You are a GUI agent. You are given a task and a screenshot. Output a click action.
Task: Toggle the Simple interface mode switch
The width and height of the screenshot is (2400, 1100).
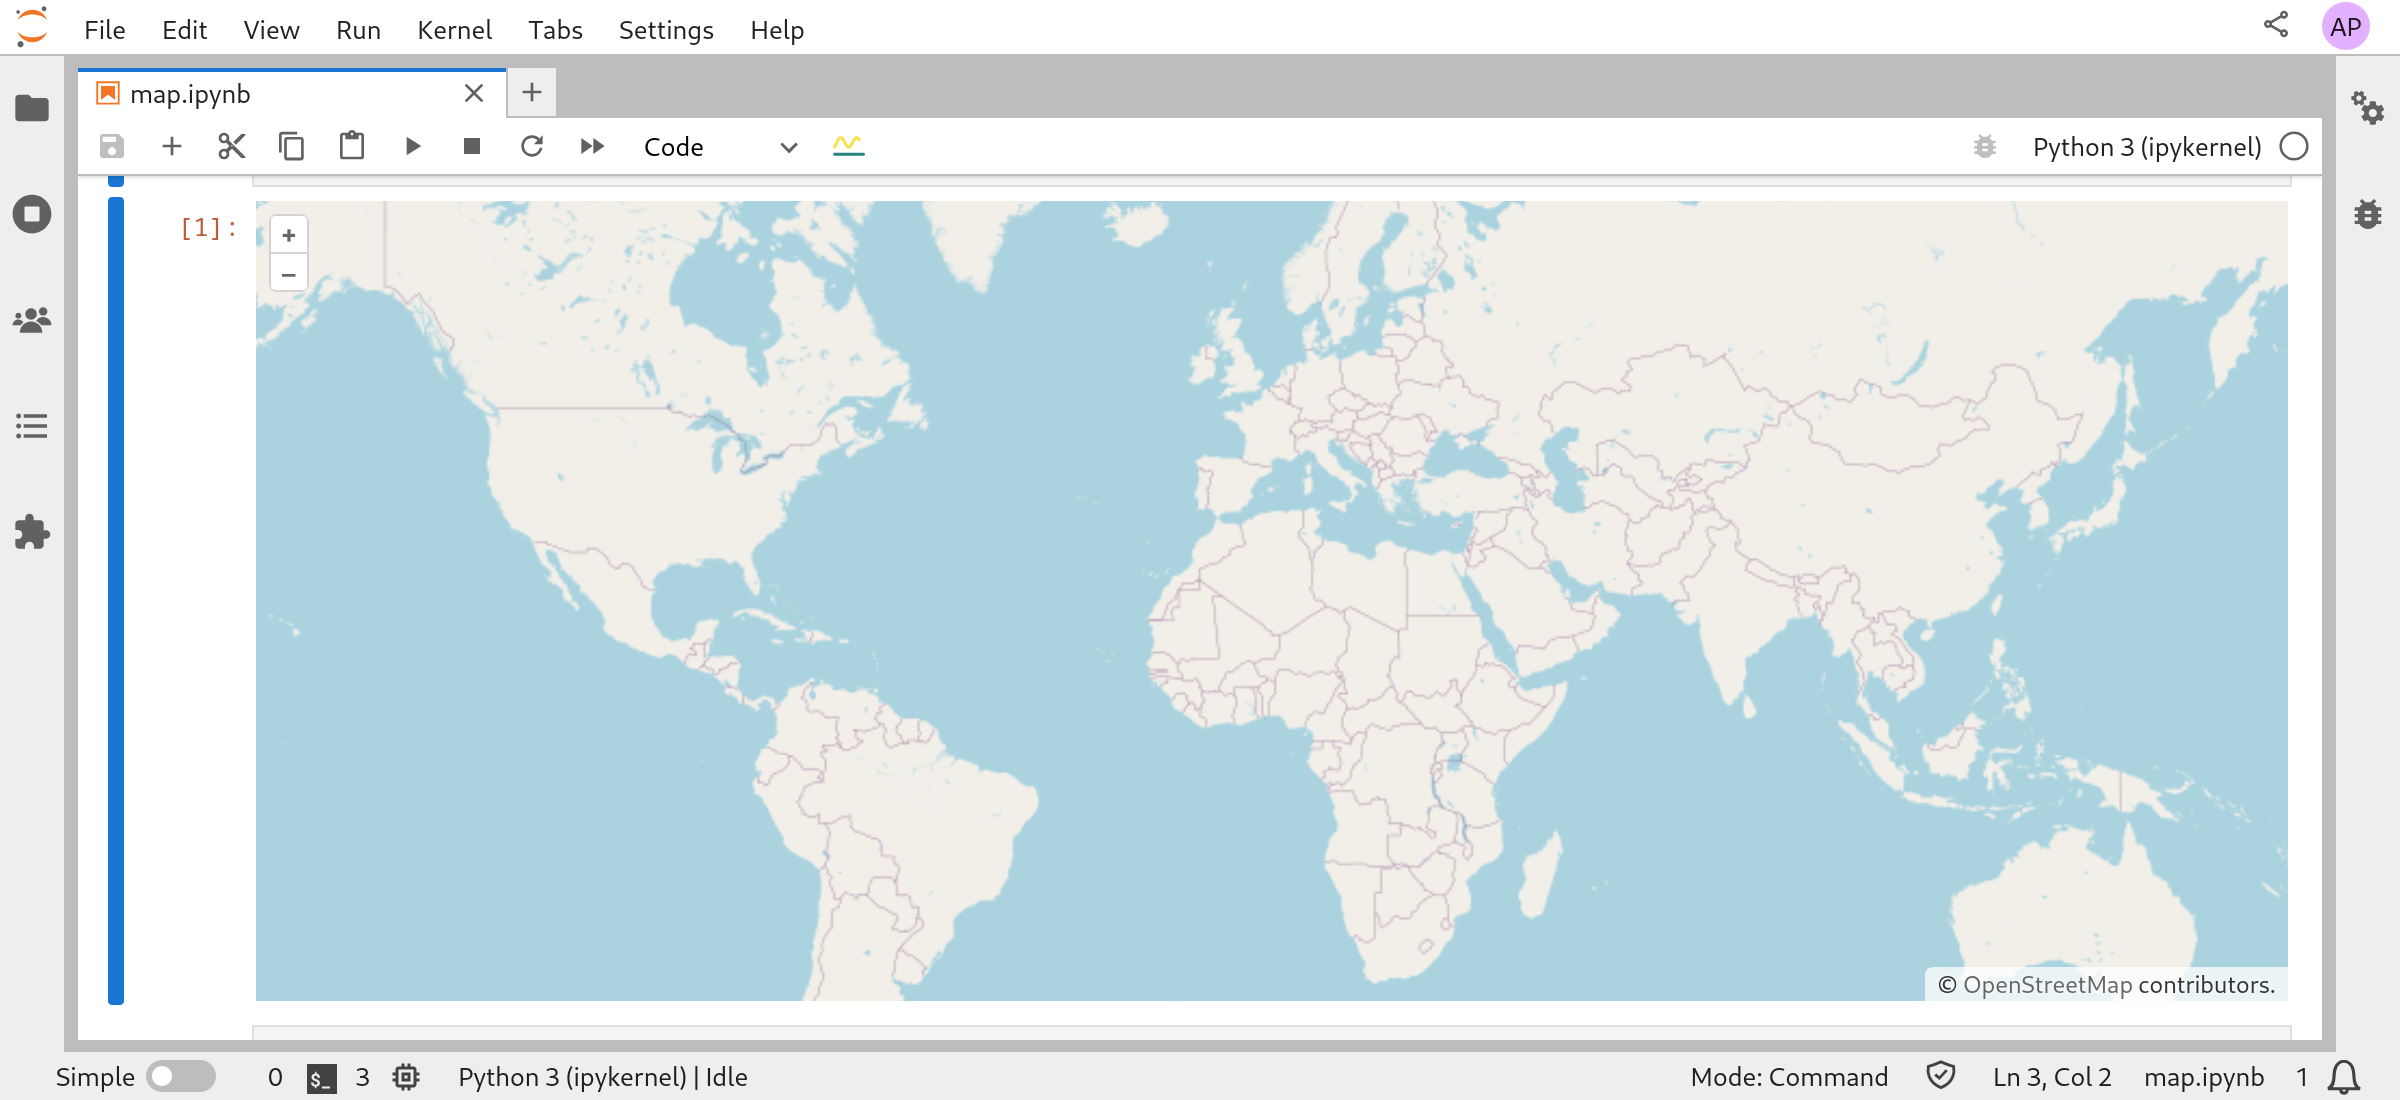coord(180,1077)
